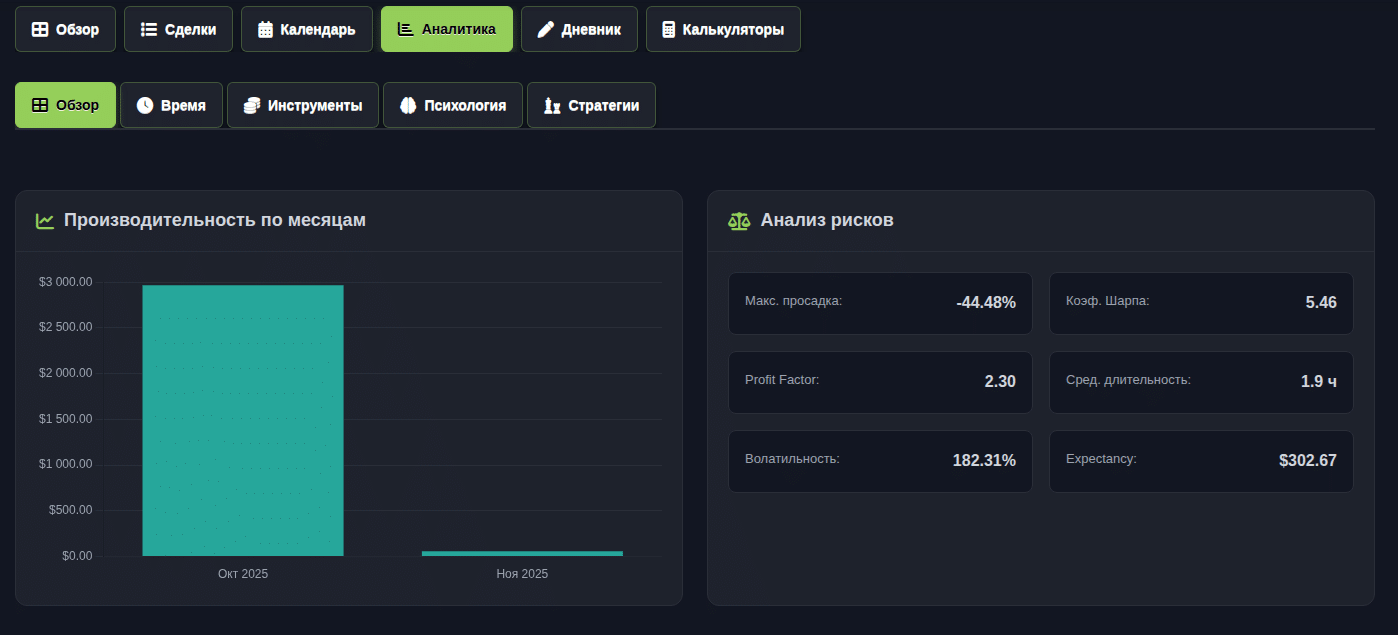Click the Окт 2025 bar in chart
The height and width of the screenshot is (635, 1398).
coord(243,420)
